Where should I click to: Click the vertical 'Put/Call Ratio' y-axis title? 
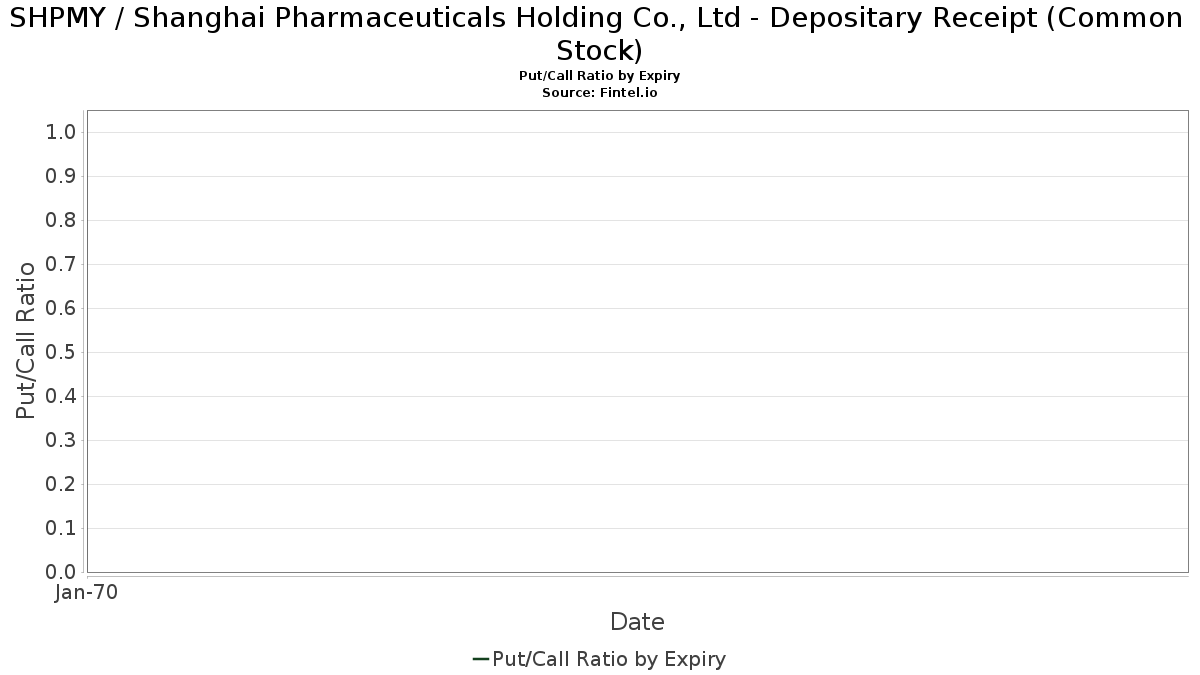point(27,340)
